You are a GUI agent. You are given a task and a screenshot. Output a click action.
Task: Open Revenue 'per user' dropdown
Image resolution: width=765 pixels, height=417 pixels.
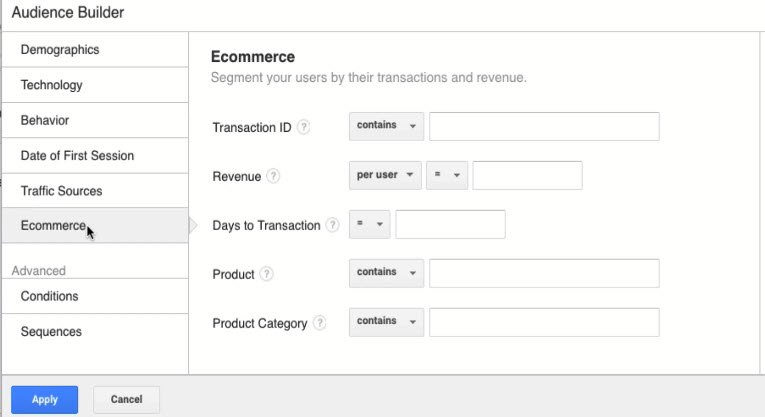386,175
